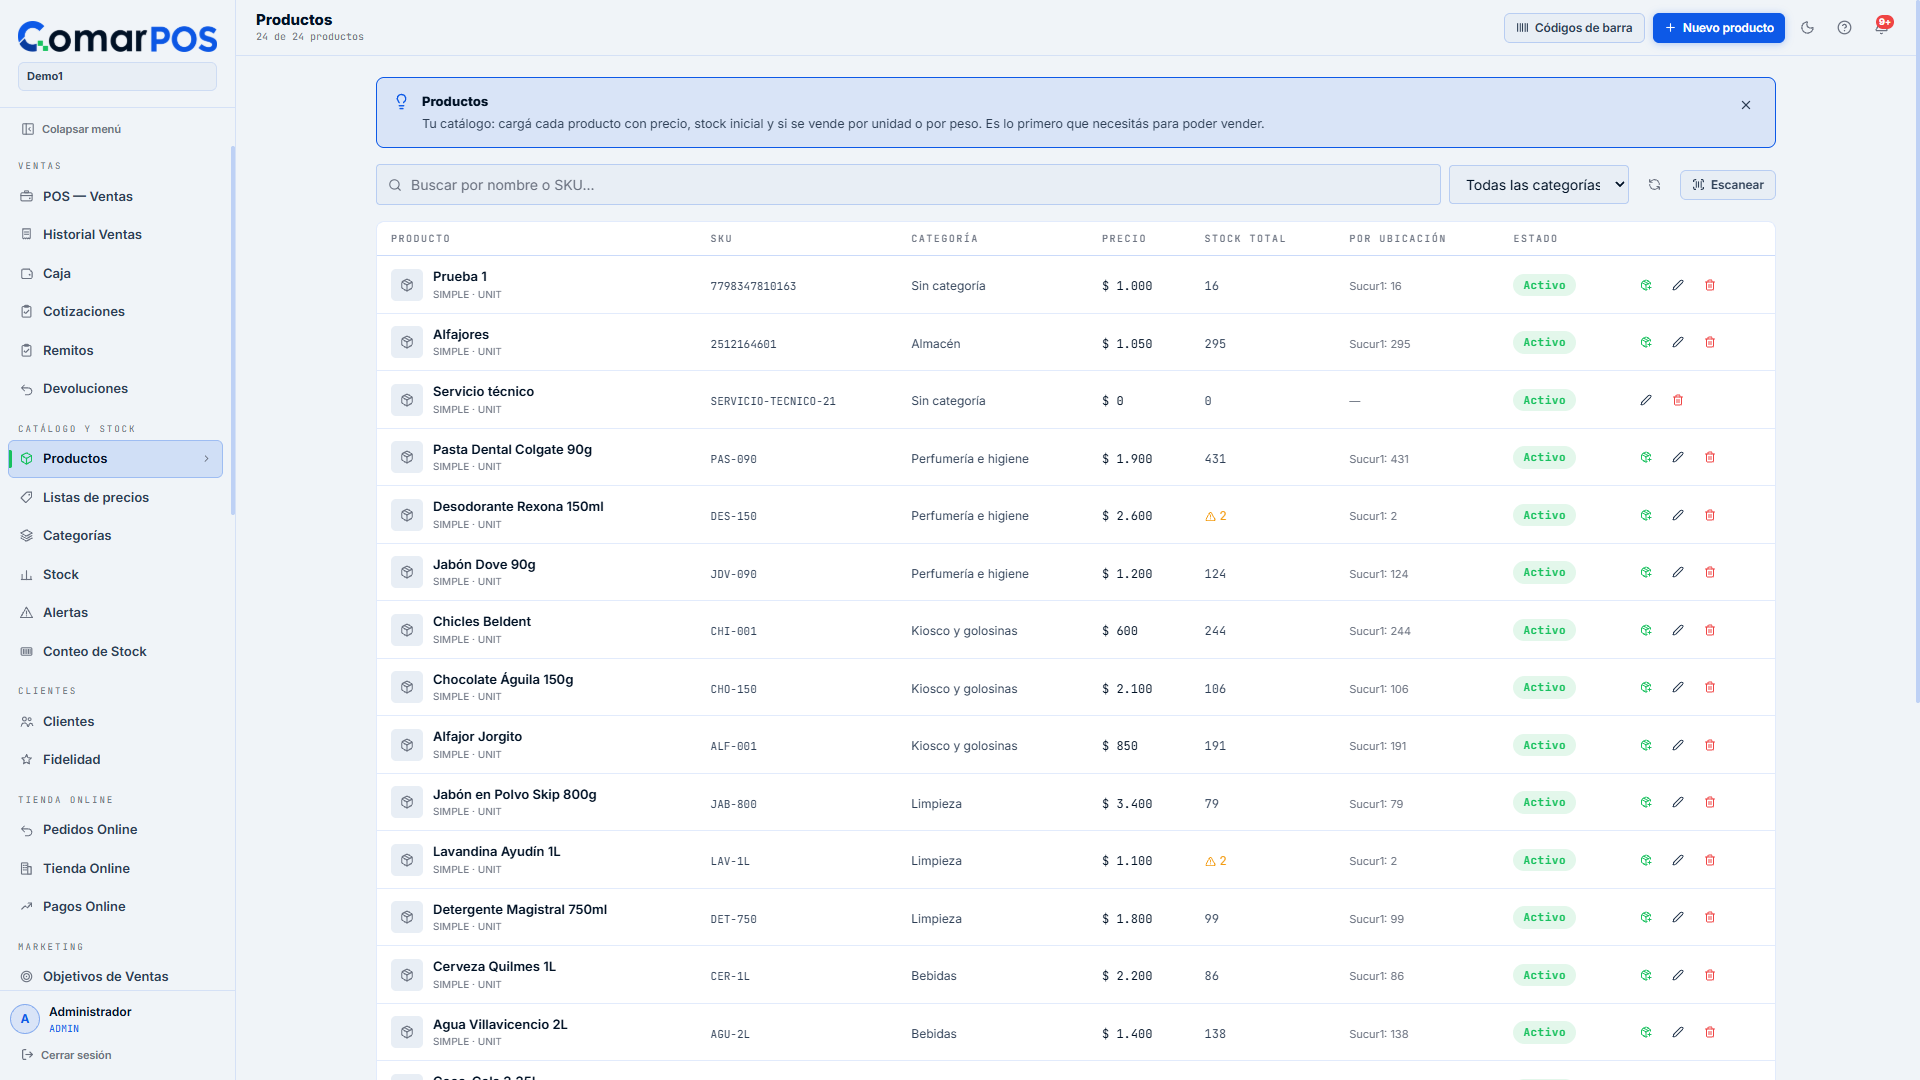Toggle dark mode moon icon
This screenshot has height=1080, width=1920.
pyautogui.click(x=1807, y=28)
